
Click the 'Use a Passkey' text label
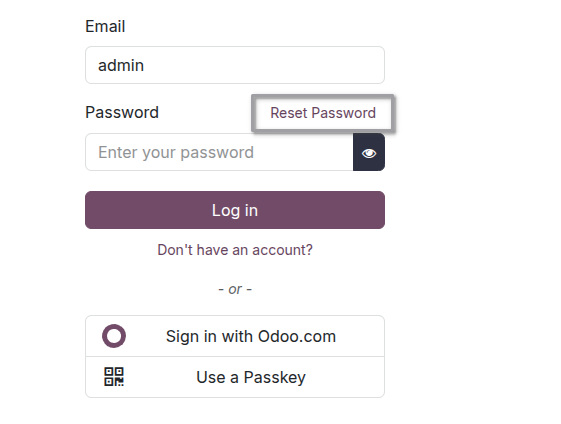coord(251,377)
